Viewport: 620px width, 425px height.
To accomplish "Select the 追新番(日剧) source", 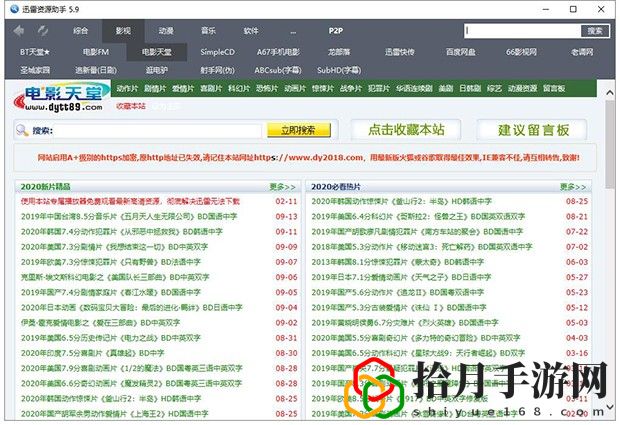I will pyautogui.click(x=96, y=70).
